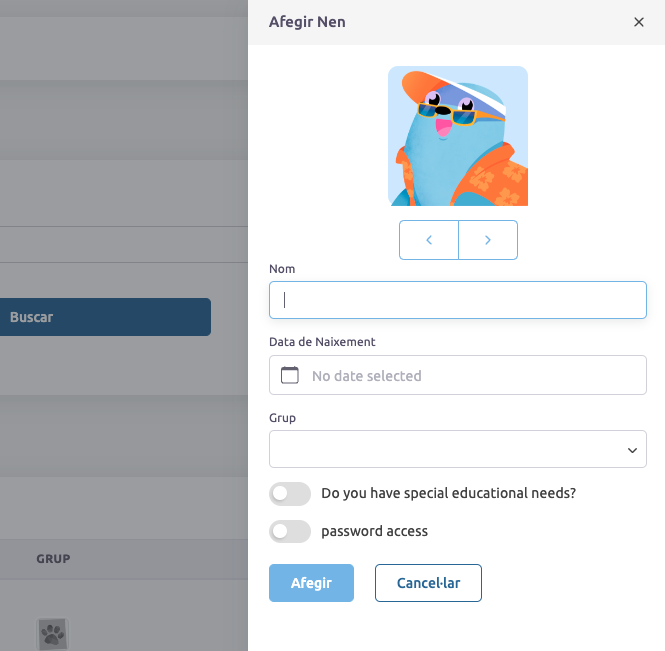
Task: Show the next avatar
Action: pos(488,240)
